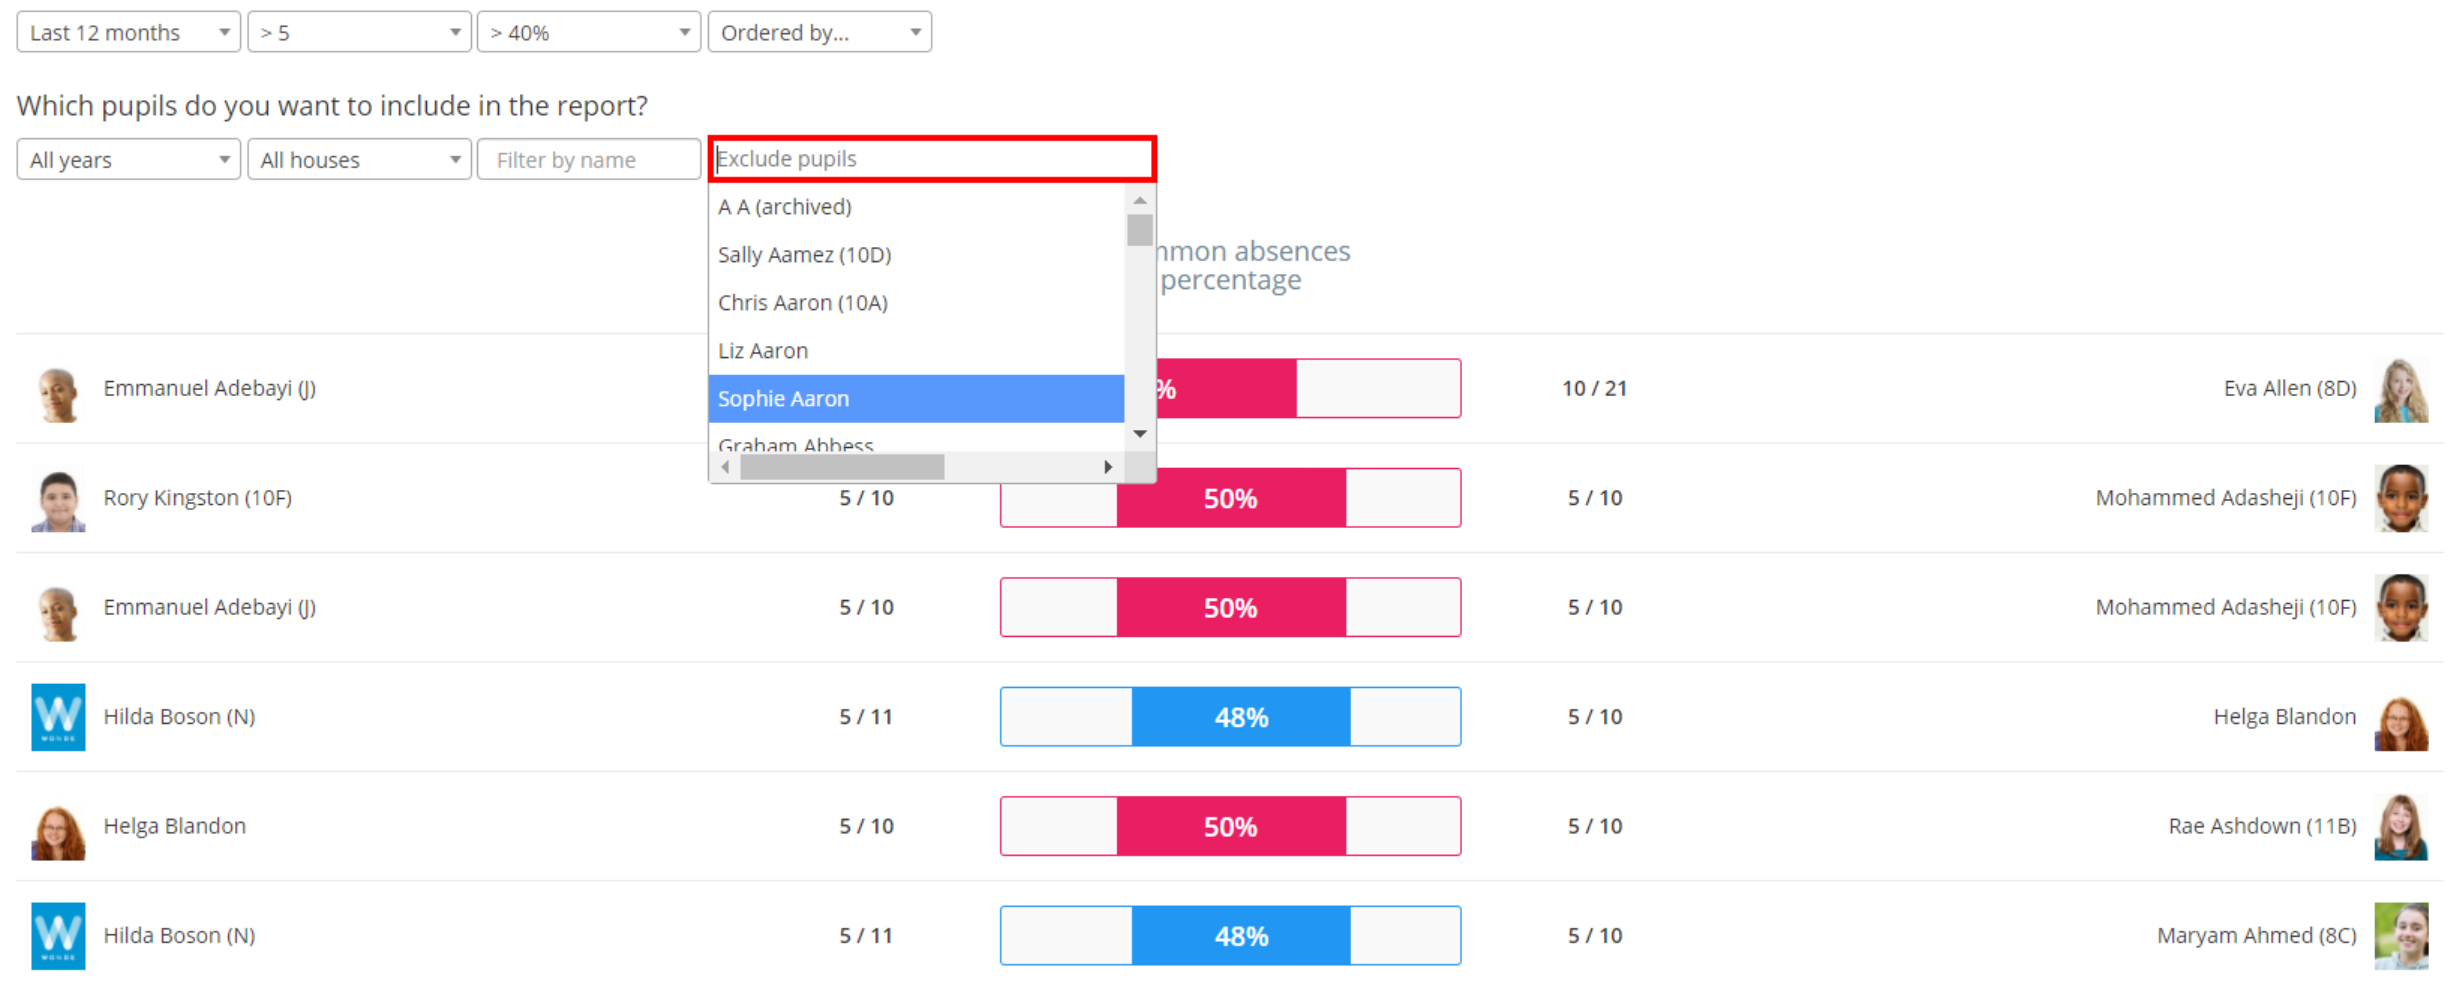This screenshot has height=994, width=2461.
Task: Click Rae Ashdown's avatar photo
Action: 2400,827
